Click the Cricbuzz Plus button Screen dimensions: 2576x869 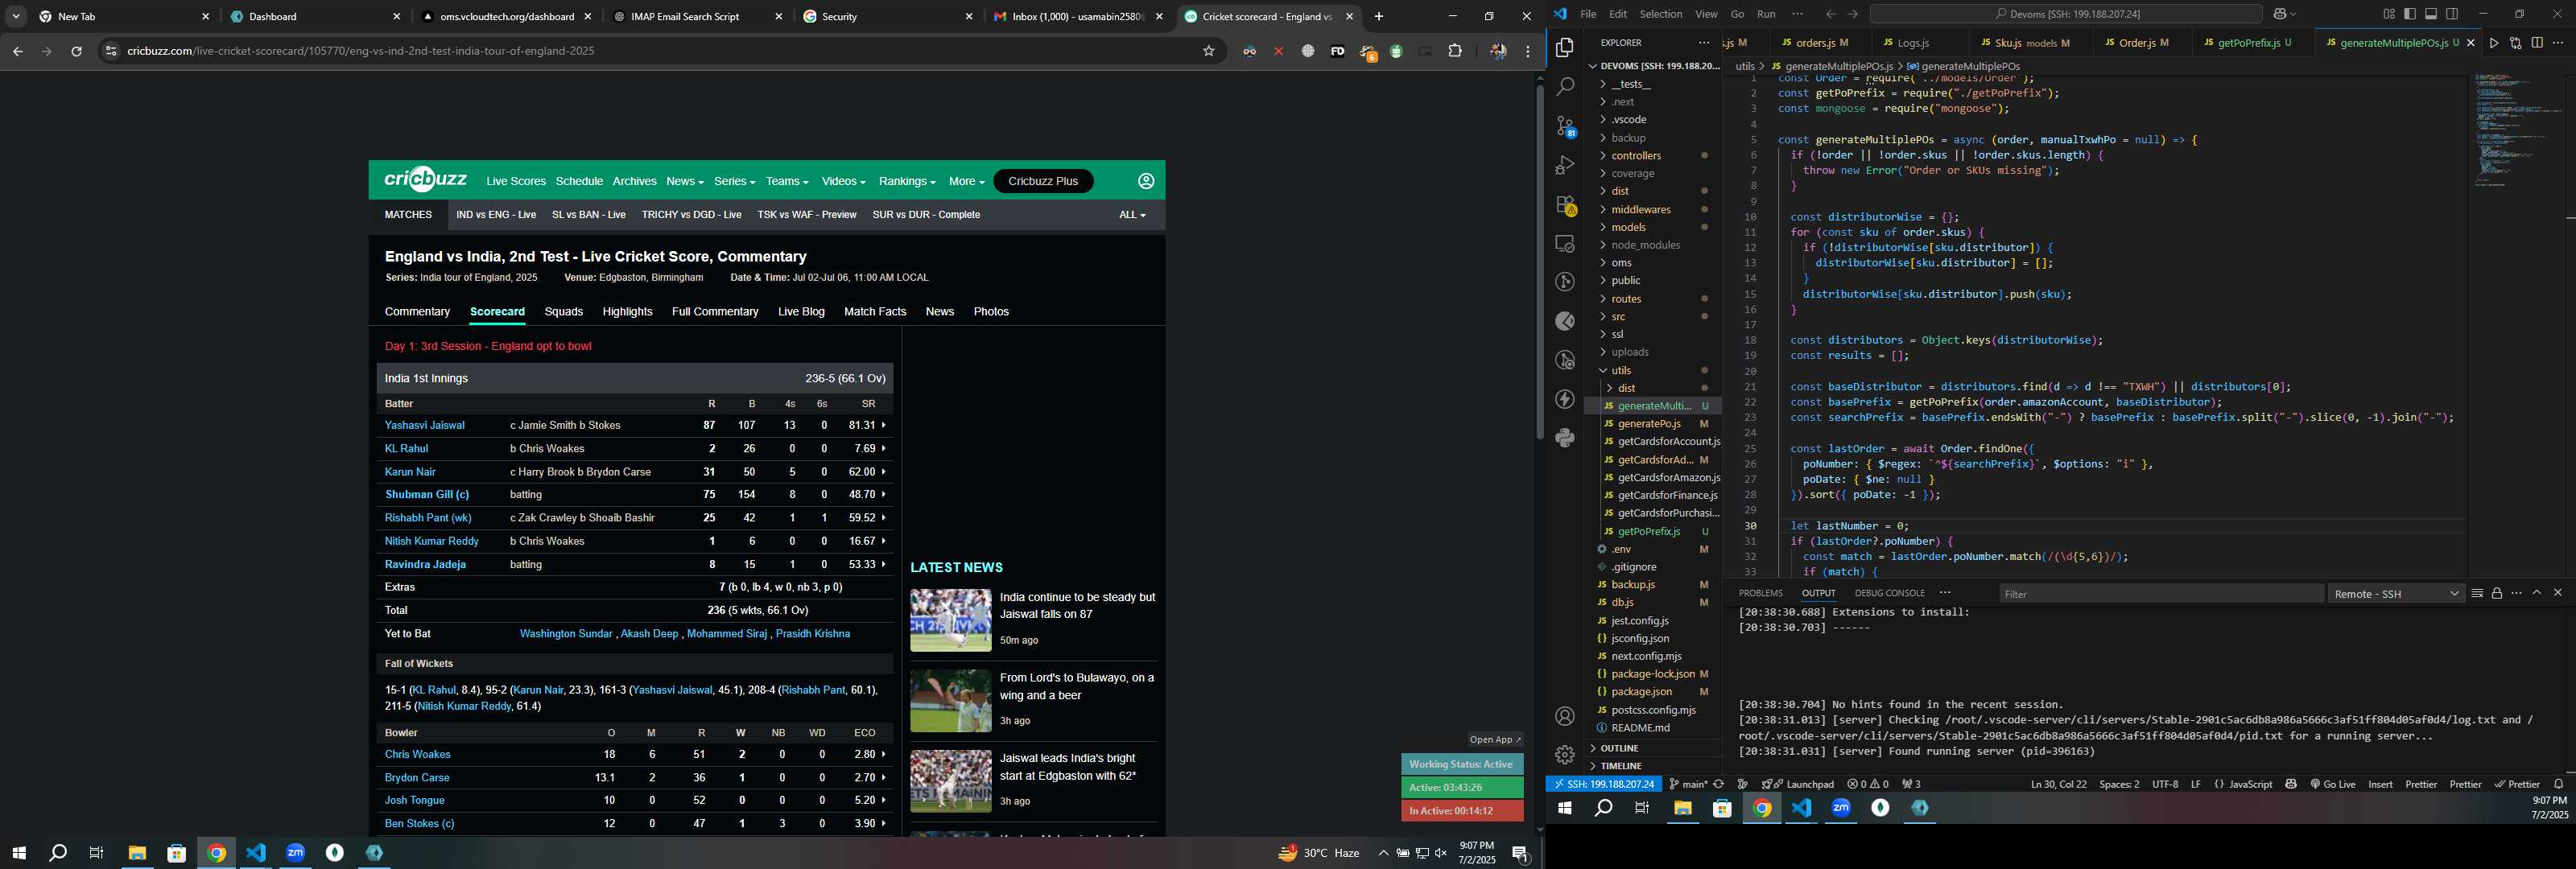coord(1043,181)
